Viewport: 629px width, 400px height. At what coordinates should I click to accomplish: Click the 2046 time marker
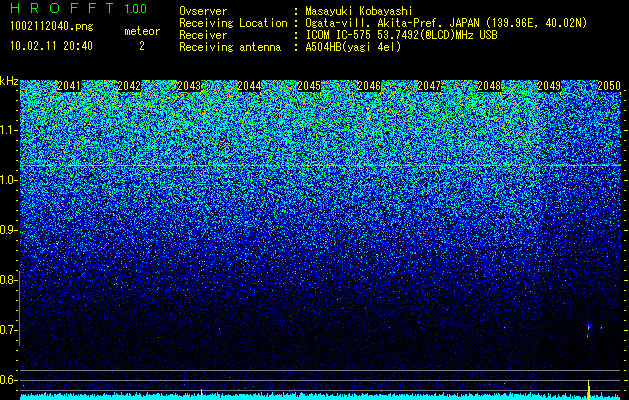pyautogui.click(x=369, y=86)
